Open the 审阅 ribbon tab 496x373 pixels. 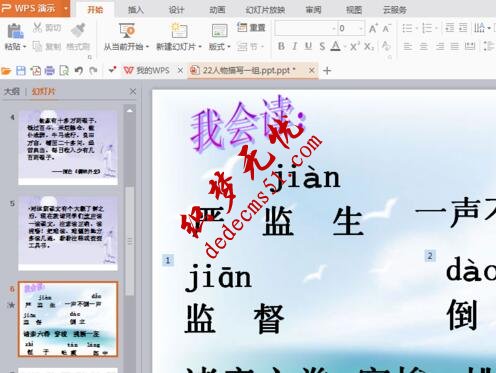pyautogui.click(x=313, y=10)
